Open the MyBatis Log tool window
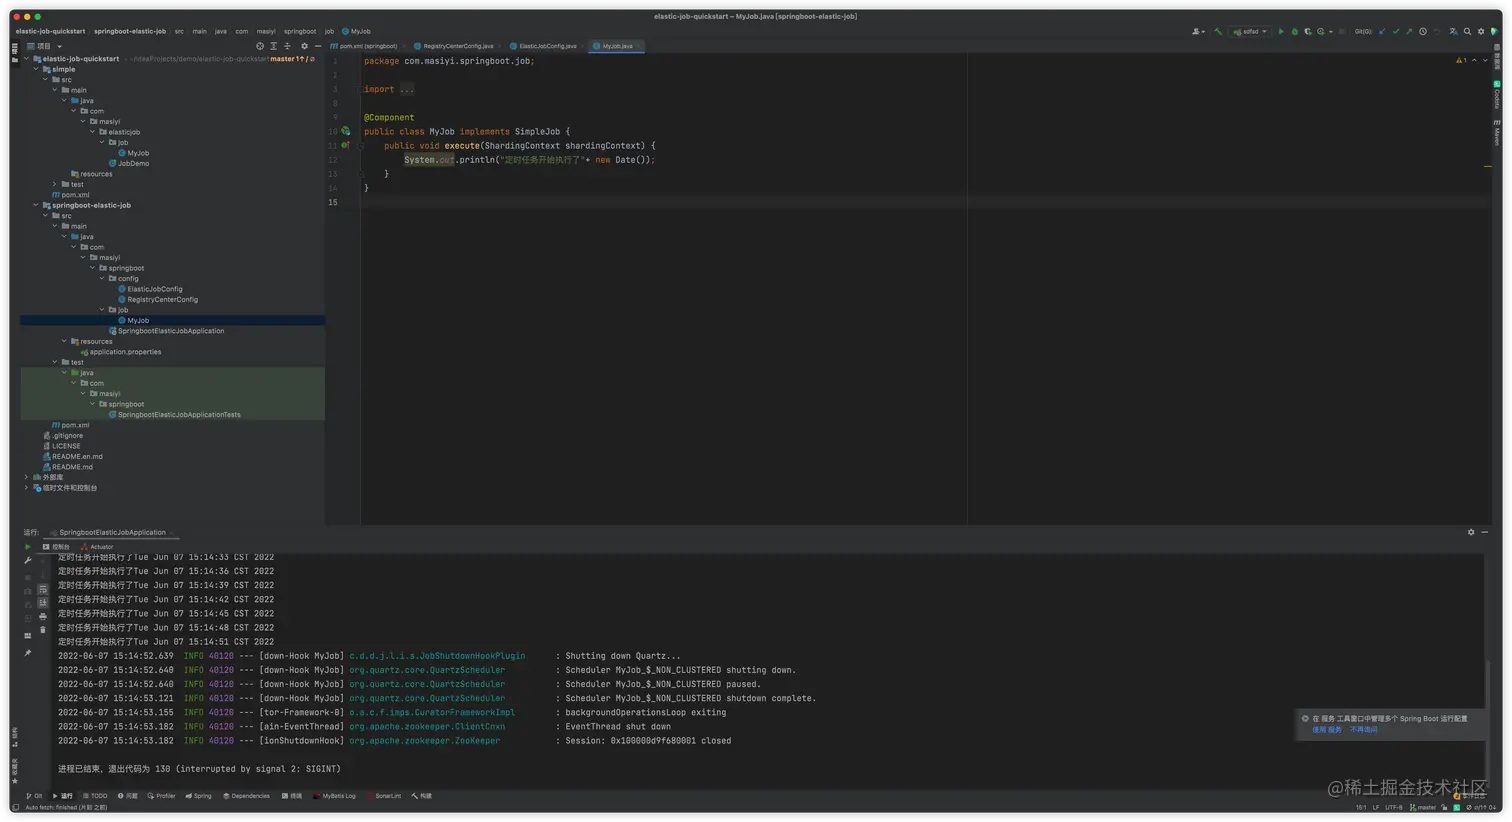 335,796
